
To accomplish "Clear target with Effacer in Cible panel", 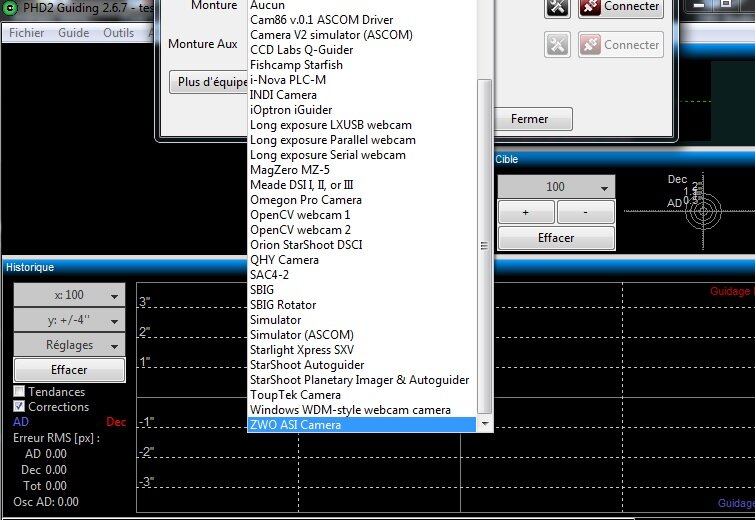I will [556, 238].
